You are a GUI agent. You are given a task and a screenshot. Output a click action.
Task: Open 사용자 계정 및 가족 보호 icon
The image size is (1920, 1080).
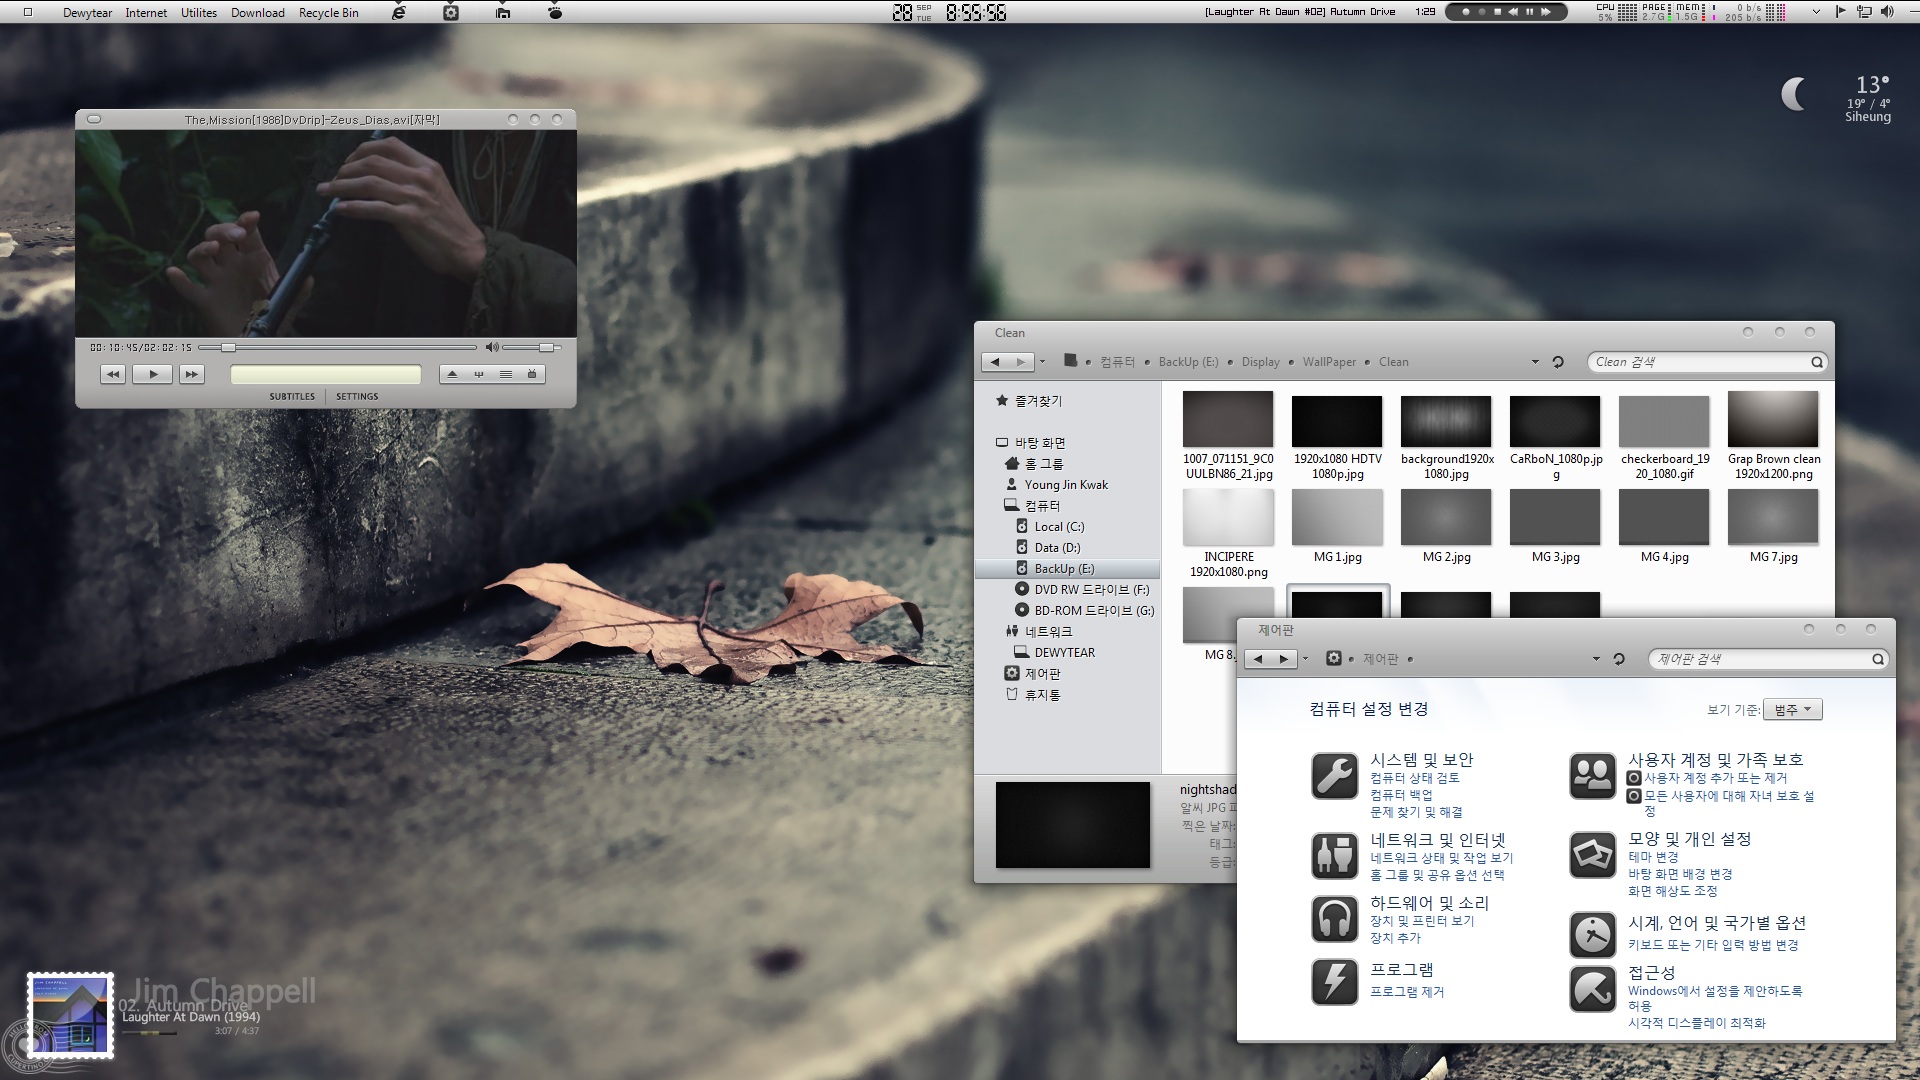[1593, 777]
